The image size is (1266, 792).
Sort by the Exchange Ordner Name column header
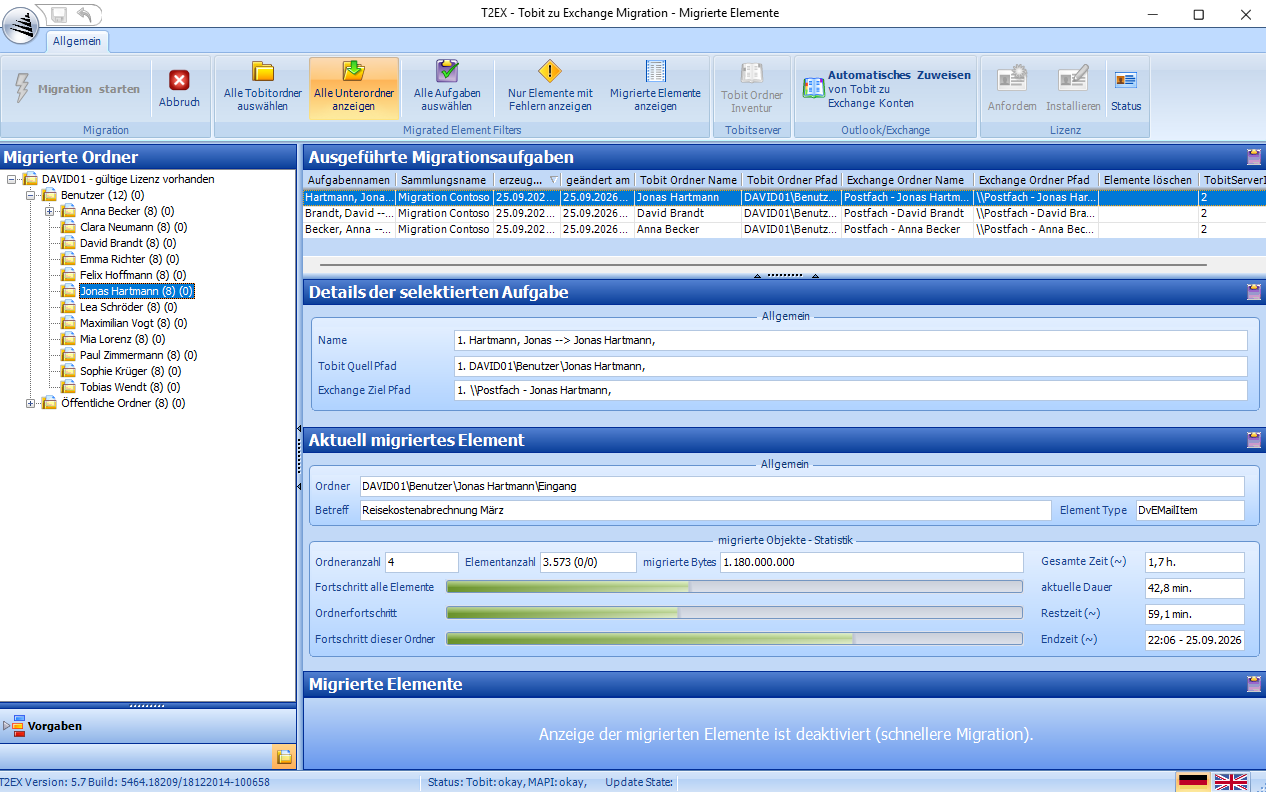(907, 180)
